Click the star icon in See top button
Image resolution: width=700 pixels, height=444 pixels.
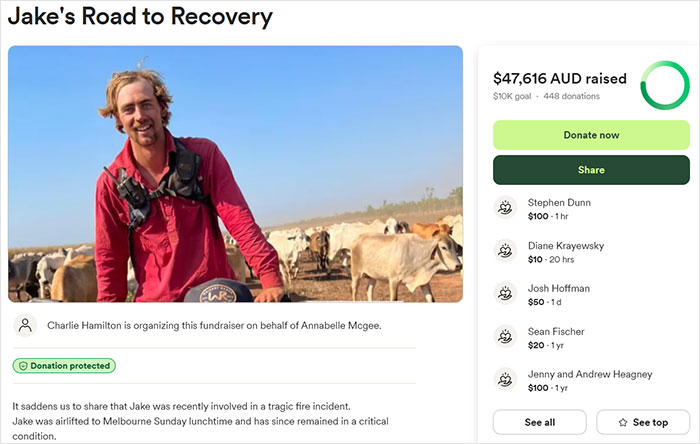[x=623, y=422]
